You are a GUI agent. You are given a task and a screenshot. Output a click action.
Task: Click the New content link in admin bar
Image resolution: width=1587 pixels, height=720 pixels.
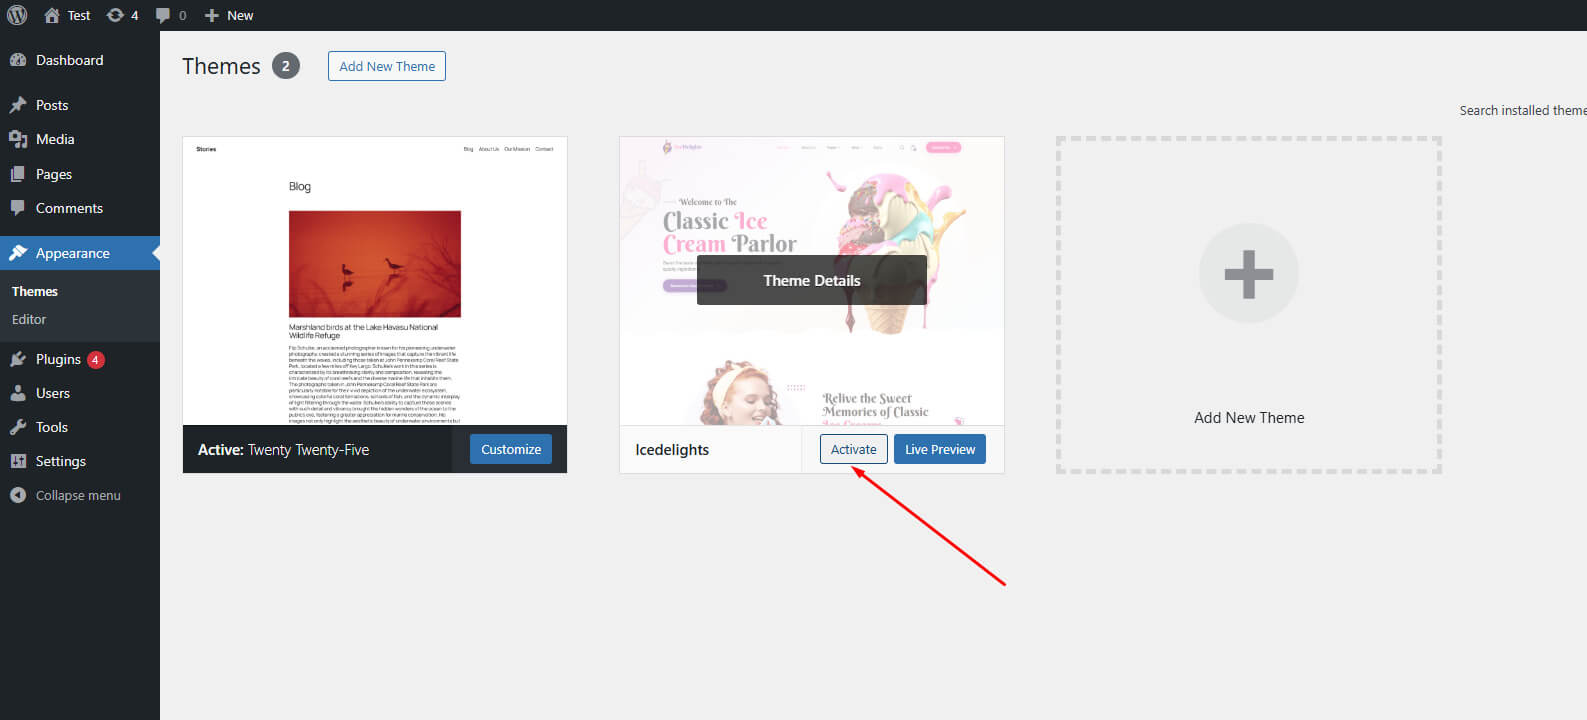coord(229,15)
